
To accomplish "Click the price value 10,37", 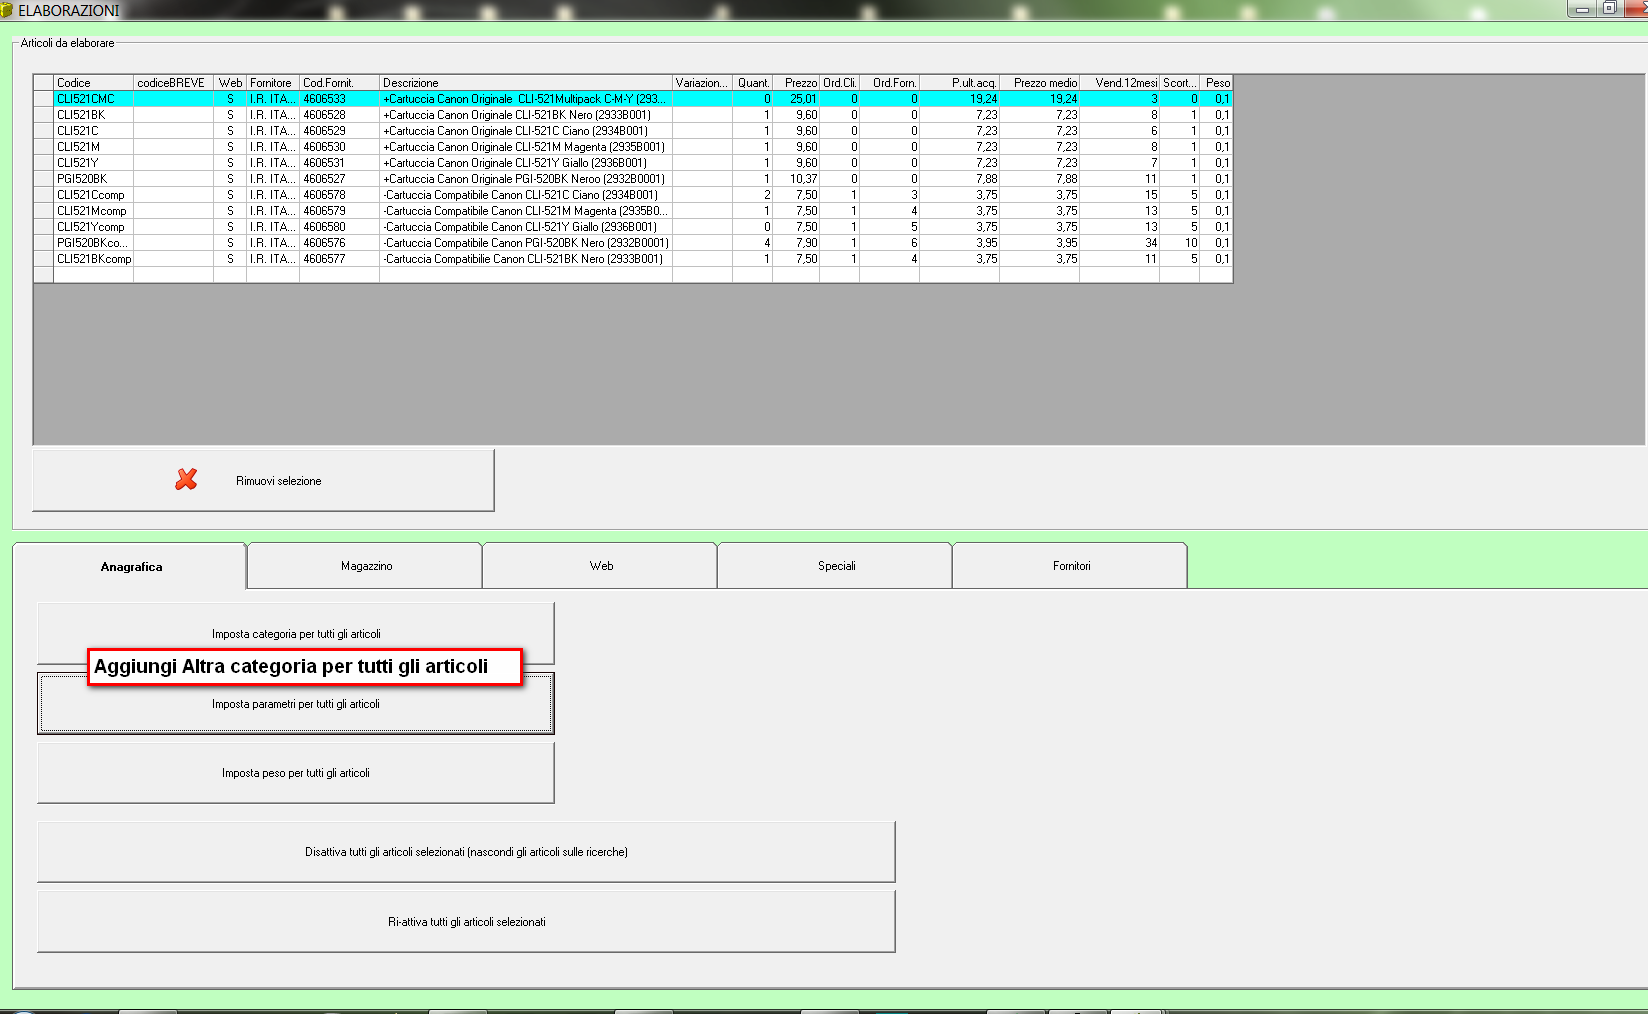I will 796,179.
